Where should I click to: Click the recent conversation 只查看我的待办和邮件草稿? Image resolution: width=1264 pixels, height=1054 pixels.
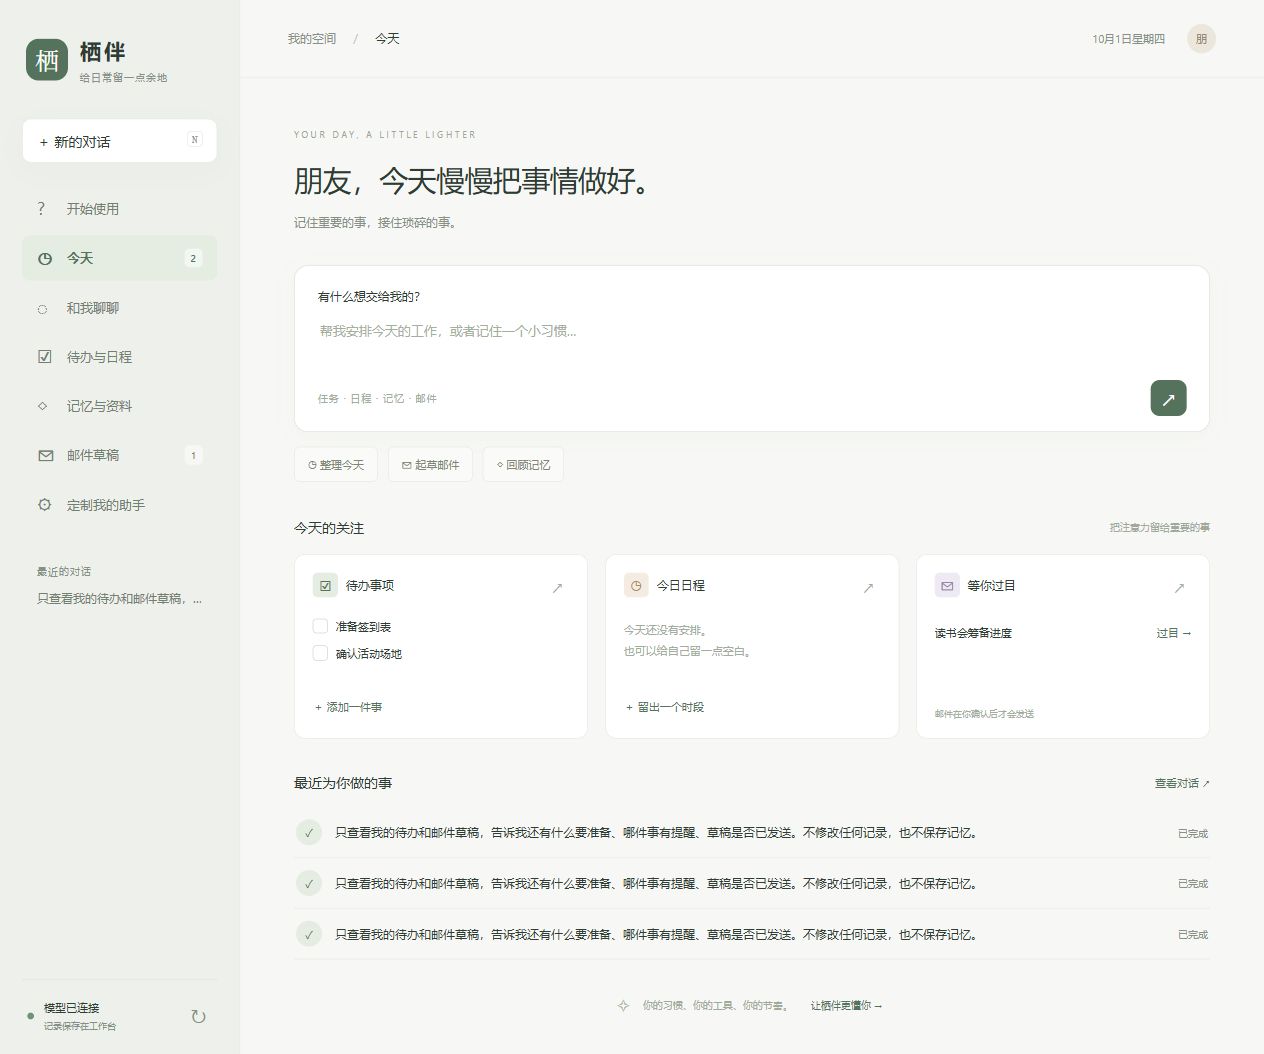120,599
